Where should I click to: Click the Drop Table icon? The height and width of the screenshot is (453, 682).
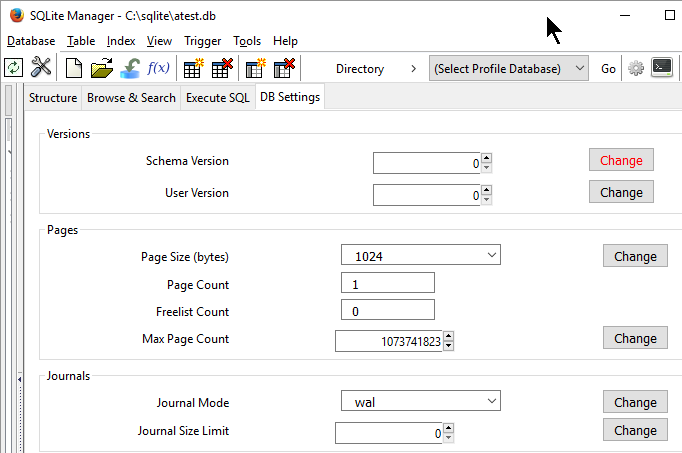point(222,68)
